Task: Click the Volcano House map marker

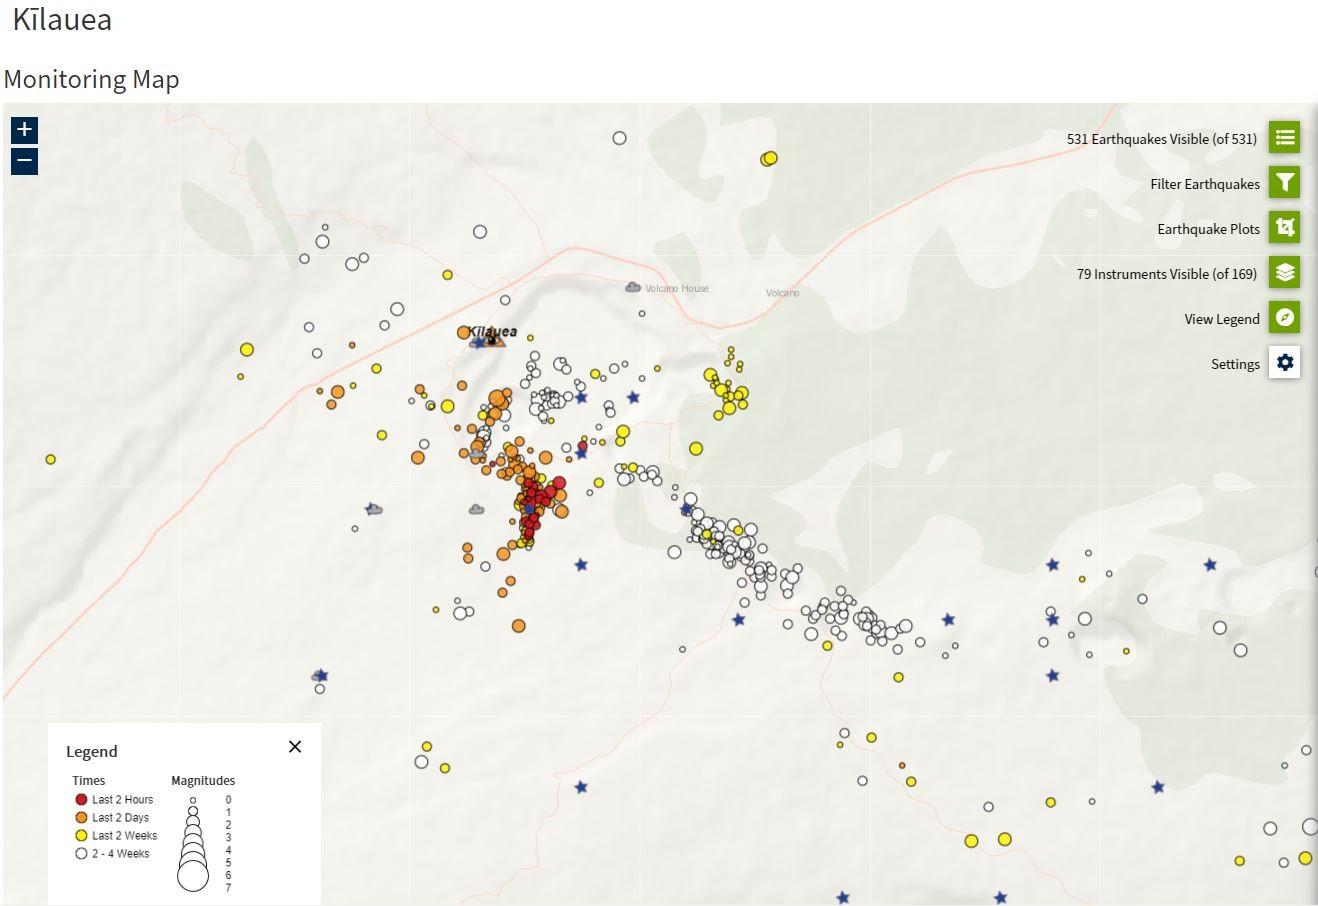Action: coord(633,288)
